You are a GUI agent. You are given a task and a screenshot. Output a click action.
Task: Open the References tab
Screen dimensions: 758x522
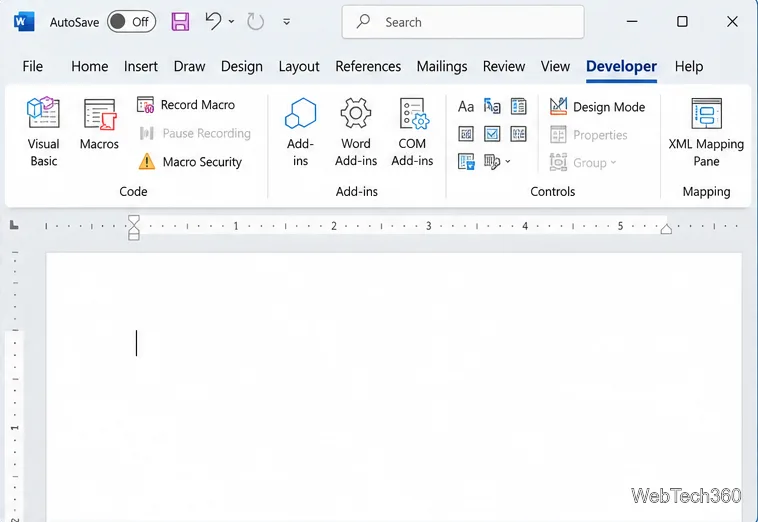pyautogui.click(x=368, y=66)
